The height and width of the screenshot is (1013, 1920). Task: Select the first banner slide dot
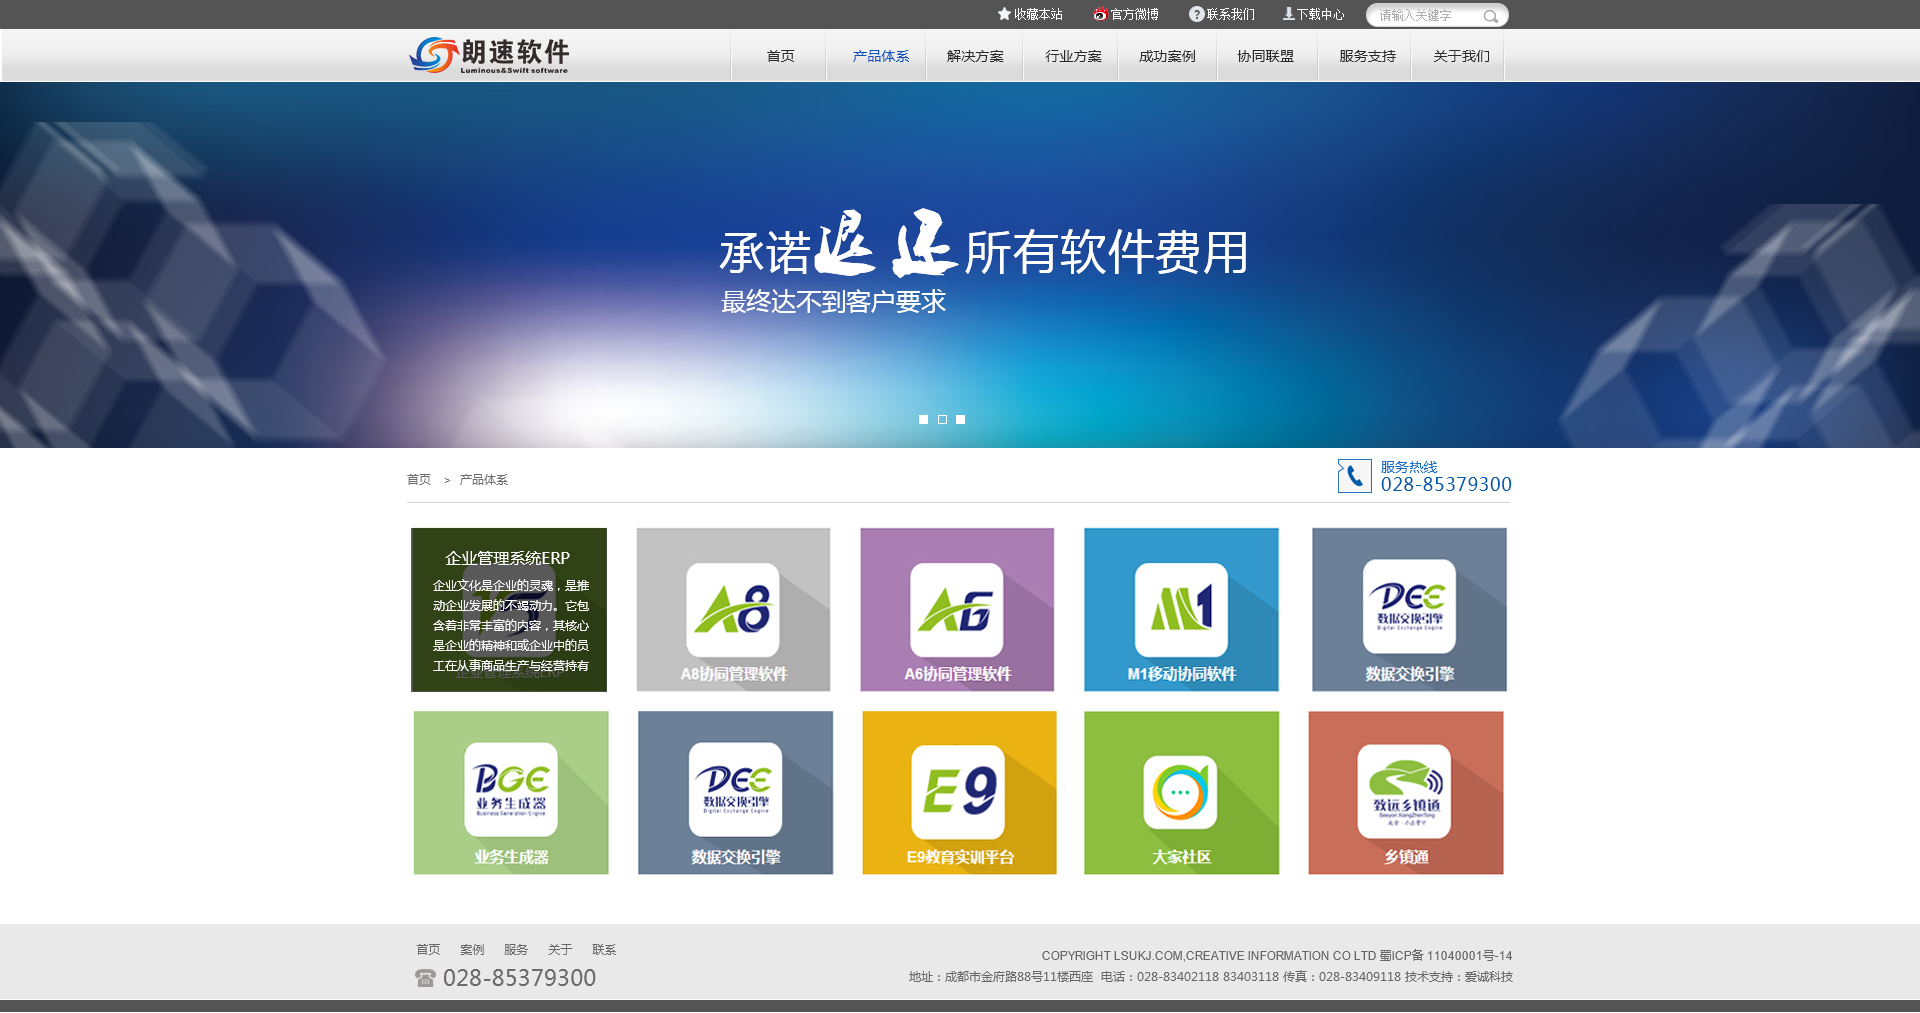[923, 419]
